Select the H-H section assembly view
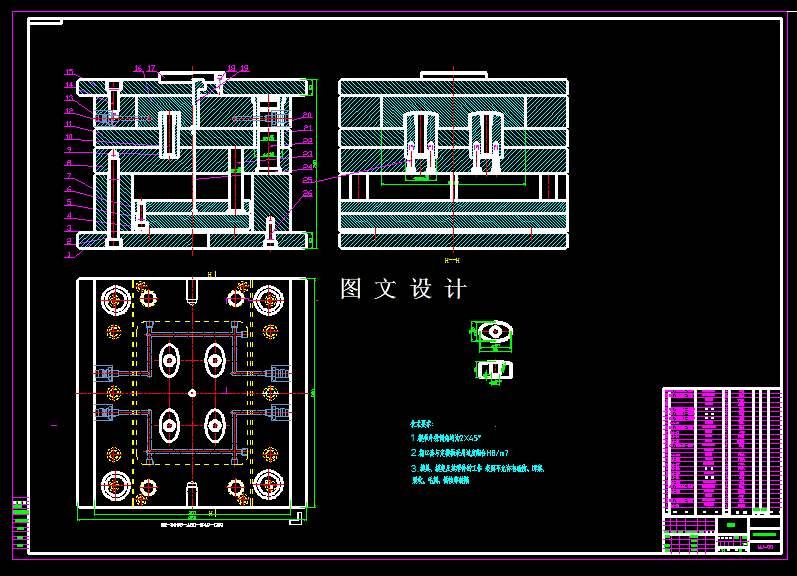The image size is (797, 576). (x=453, y=161)
